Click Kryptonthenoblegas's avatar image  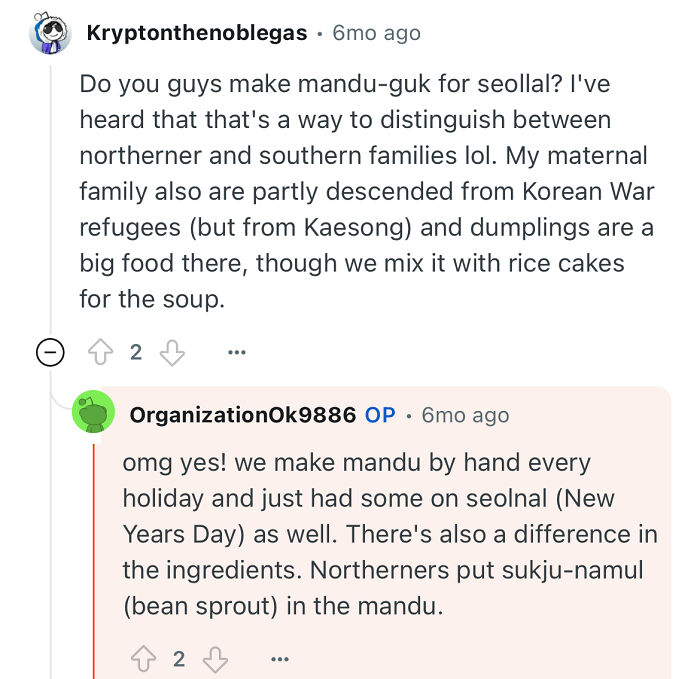pos(50,33)
